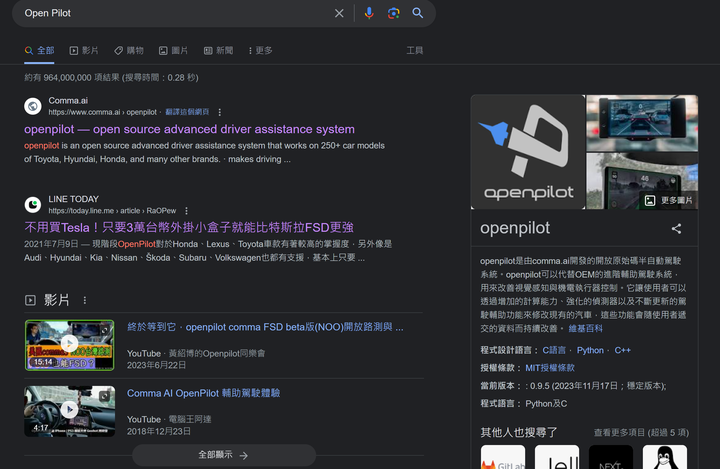Click the LINE TODAY favicon
The width and height of the screenshot is (720, 469).
pyautogui.click(x=33, y=205)
